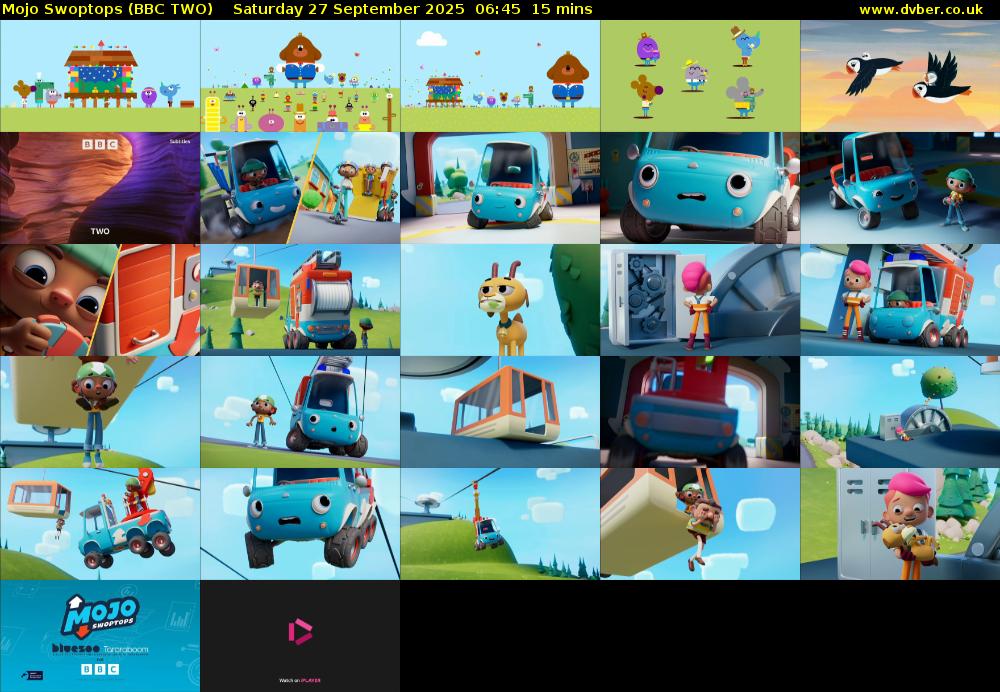
Task: Open the squirrels on plain green background thumbnail
Action: pyautogui.click(x=700, y=76)
